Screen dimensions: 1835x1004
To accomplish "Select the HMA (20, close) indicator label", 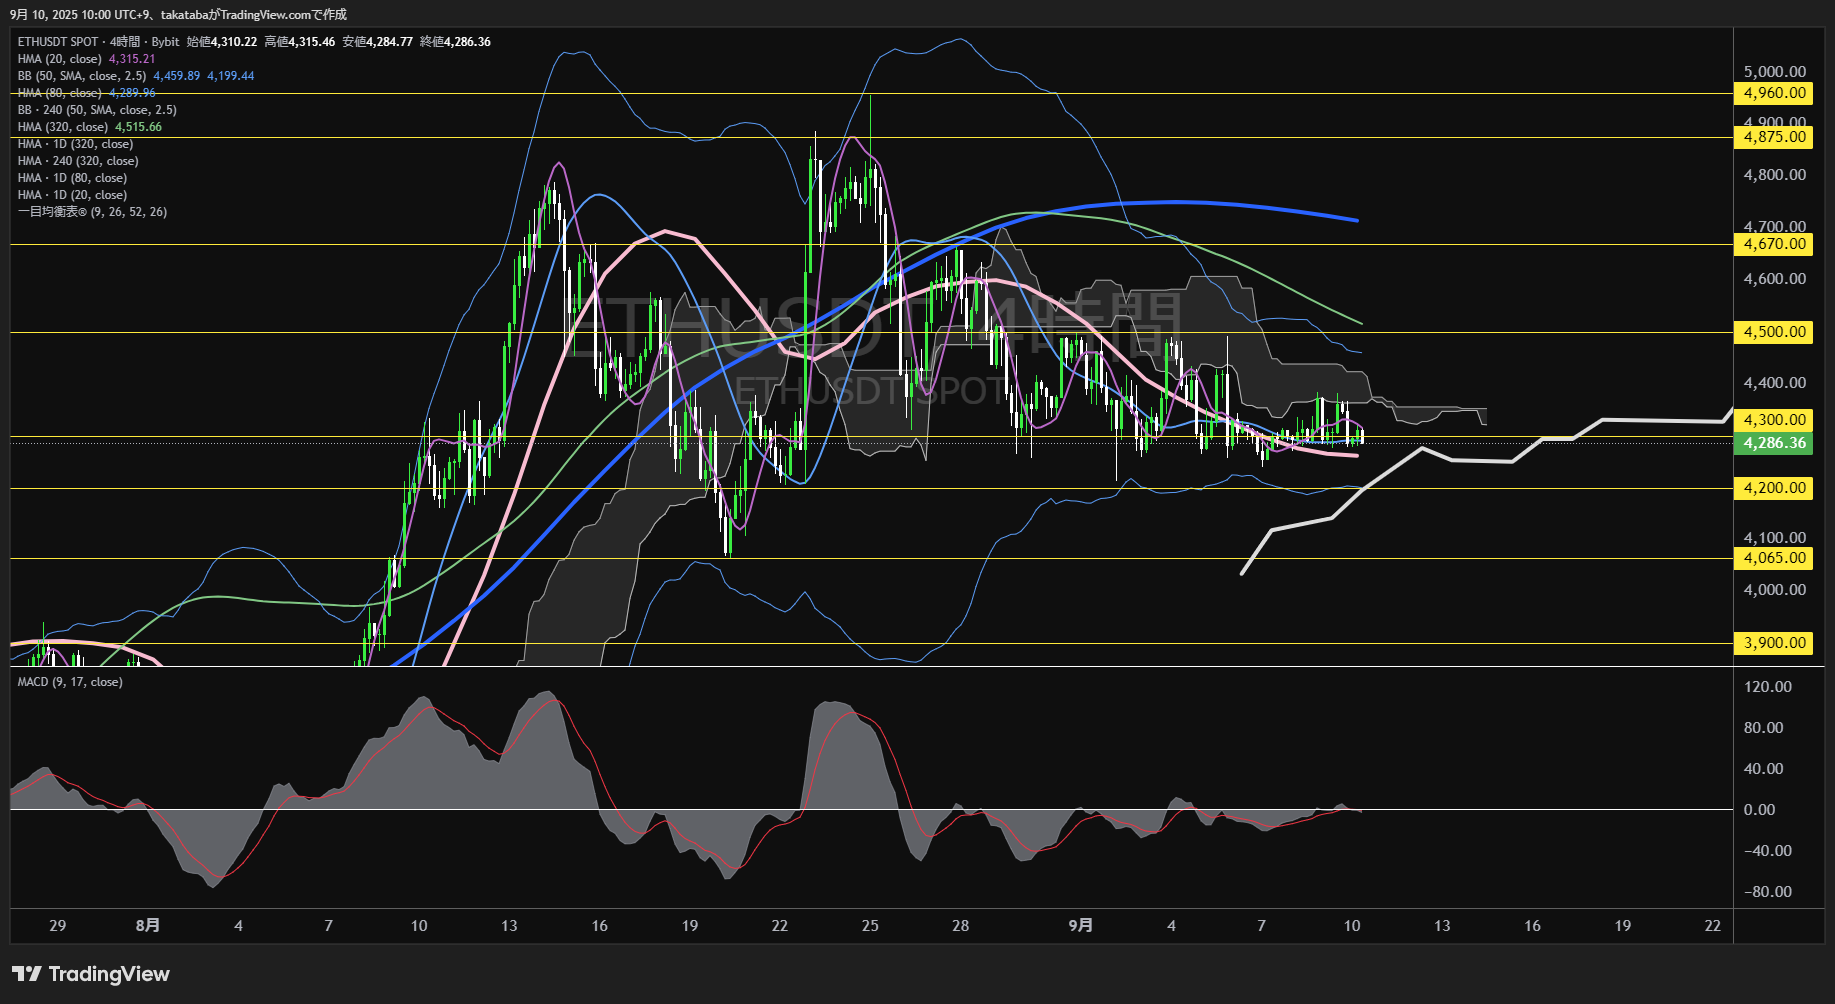I will [60, 59].
